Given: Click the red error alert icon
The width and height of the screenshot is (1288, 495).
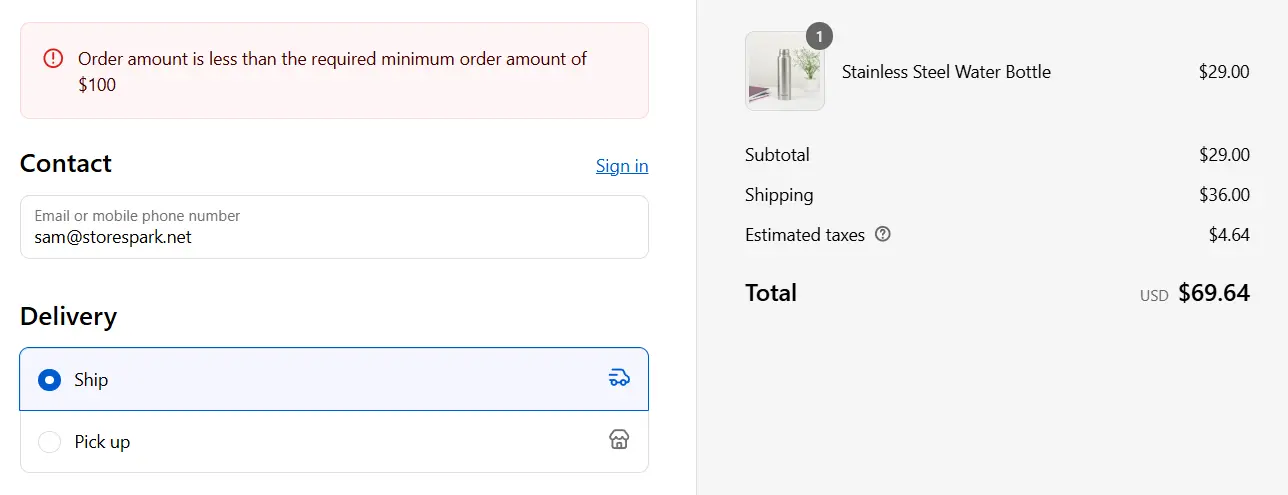Looking at the screenshot, I should click(x=53, y=59).
